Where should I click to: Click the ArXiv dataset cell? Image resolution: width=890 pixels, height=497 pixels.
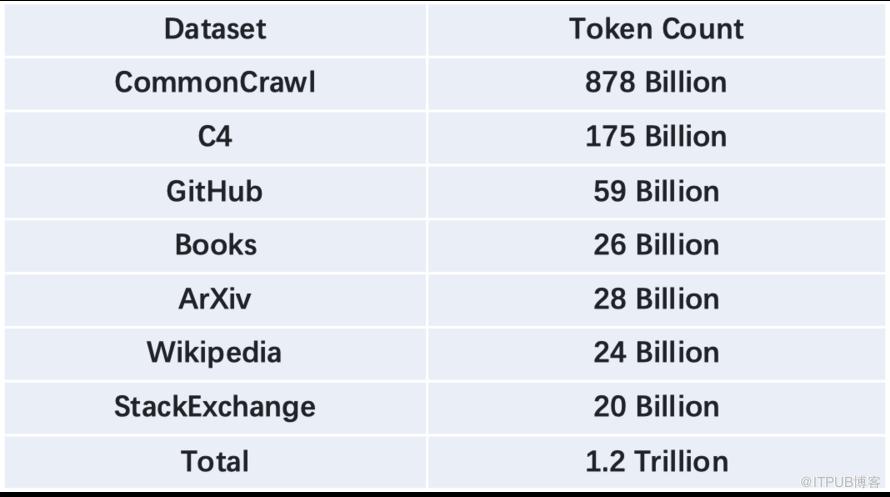tap(215, 299)
